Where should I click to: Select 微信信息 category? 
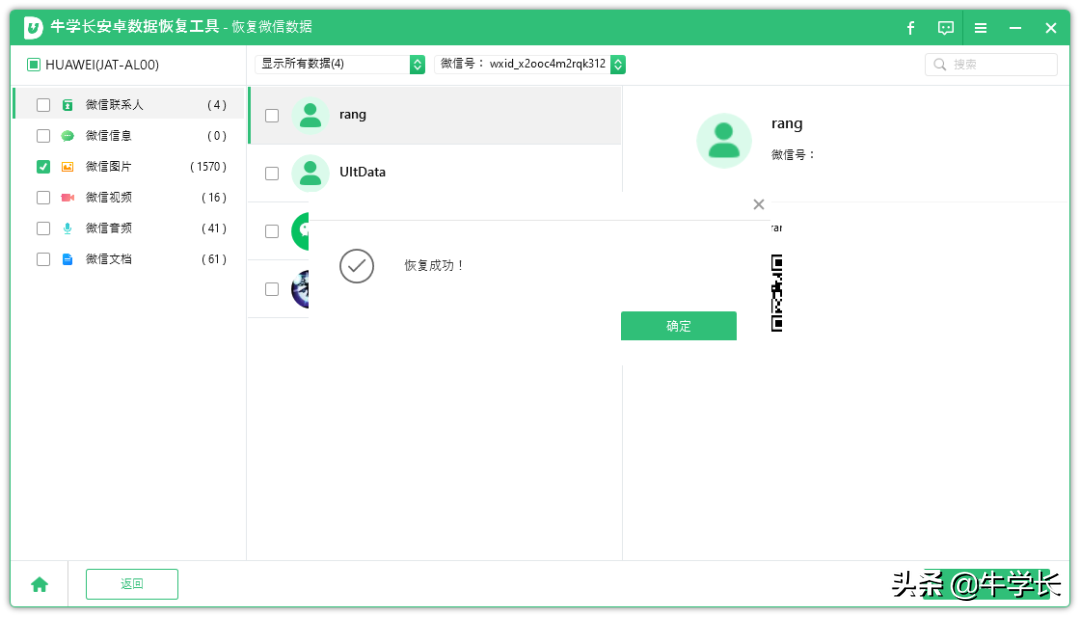[x=129, y=136]
